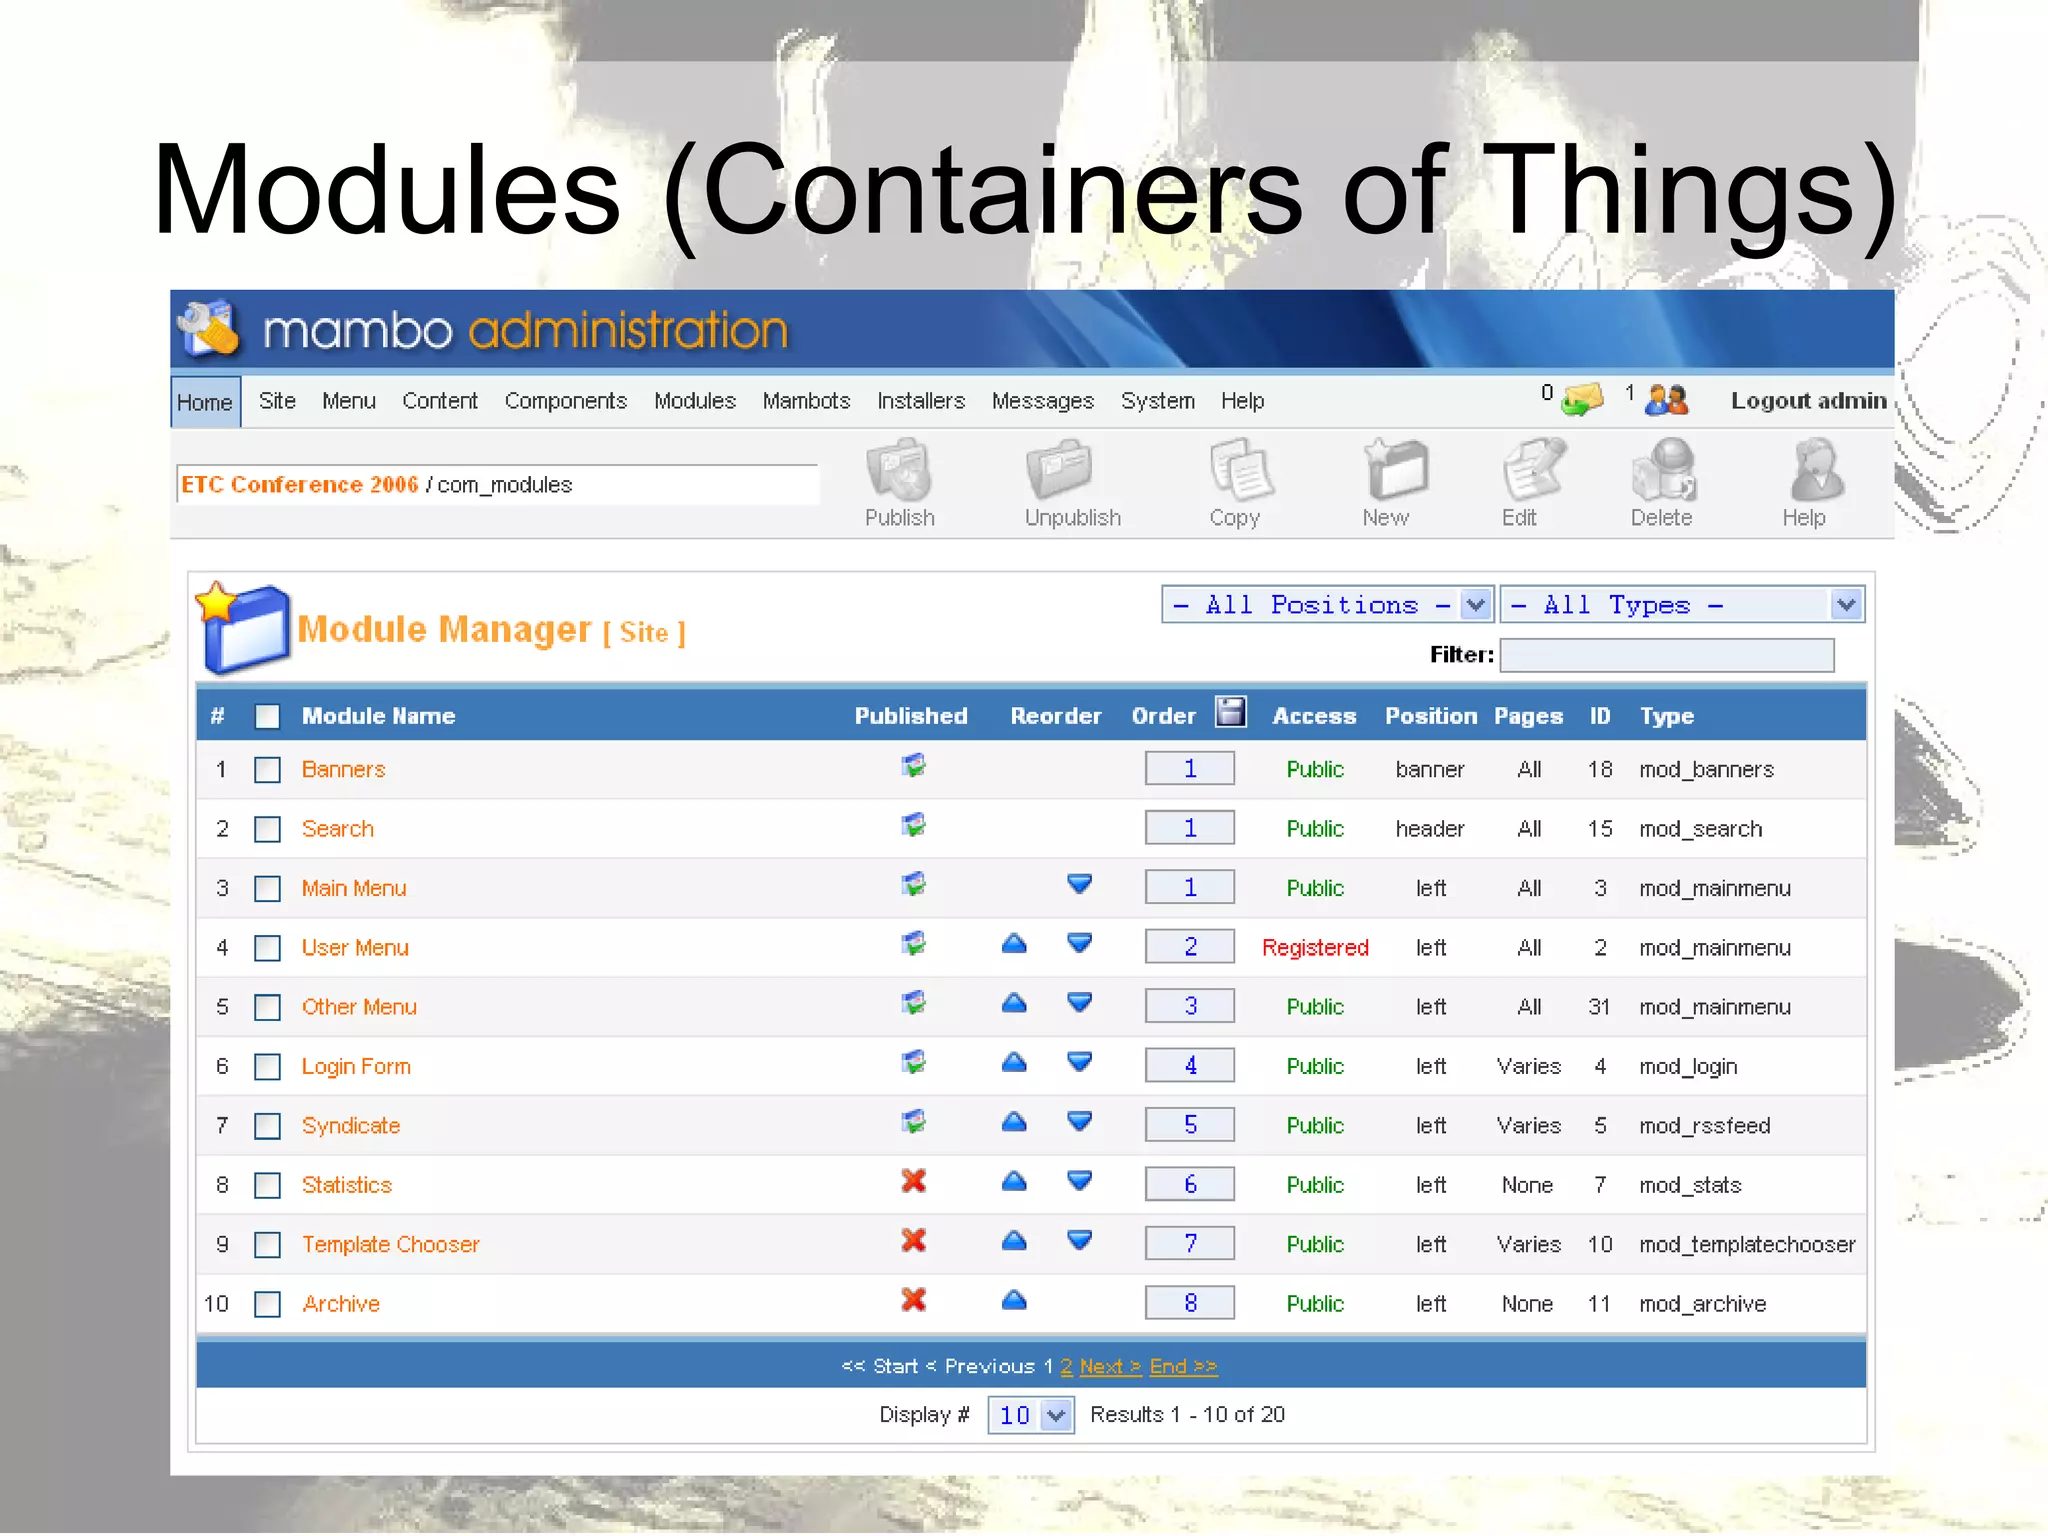Open the messages inbox icon

coord(1582,400)
